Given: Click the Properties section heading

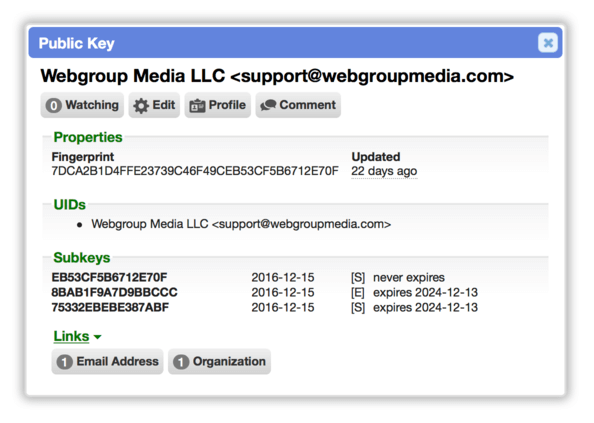Looking at the screenshot, I should coord(88,137).
